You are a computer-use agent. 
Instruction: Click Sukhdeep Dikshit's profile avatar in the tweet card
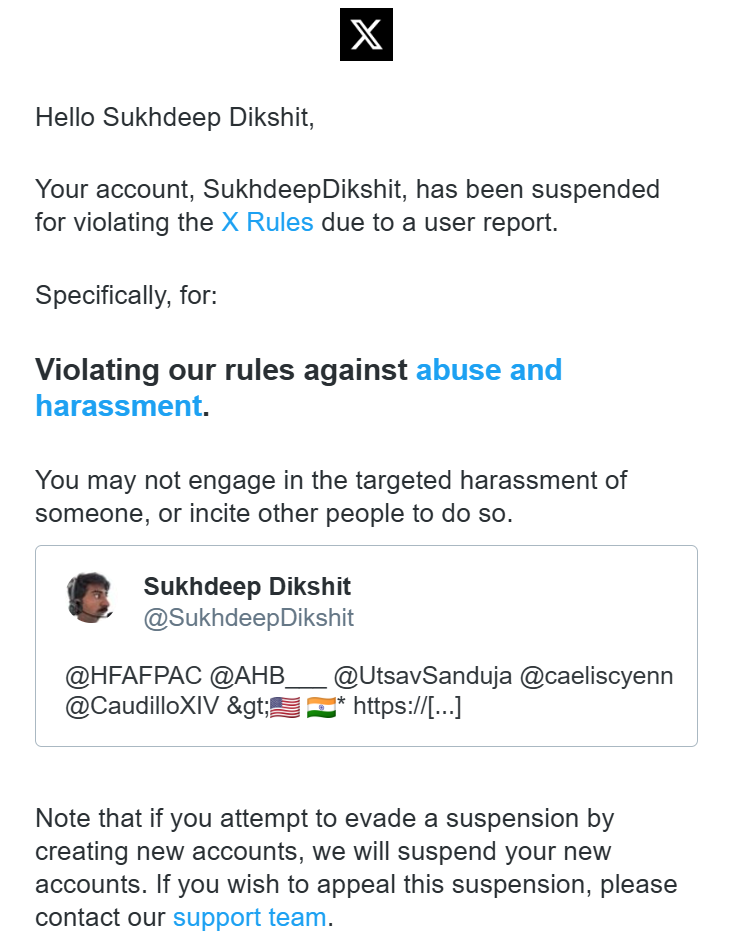click(x=88, y=598)
